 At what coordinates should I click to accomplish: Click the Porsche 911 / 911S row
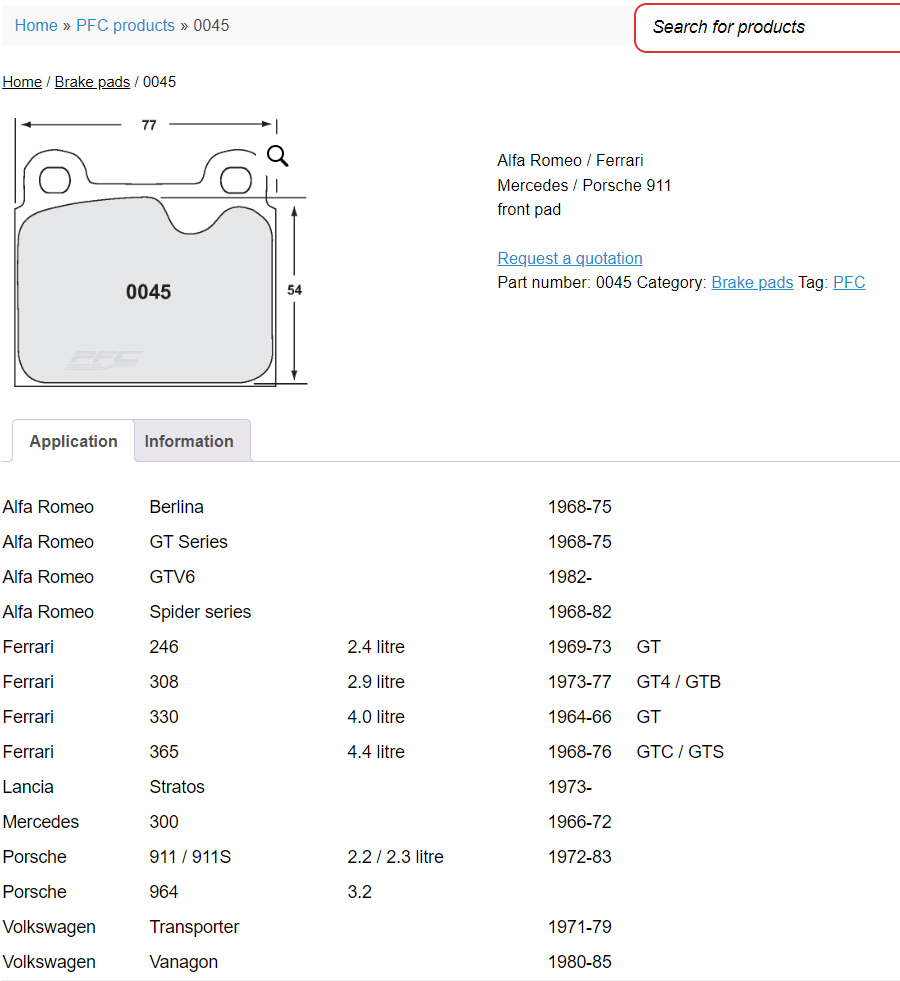click(x=190, y=857)
